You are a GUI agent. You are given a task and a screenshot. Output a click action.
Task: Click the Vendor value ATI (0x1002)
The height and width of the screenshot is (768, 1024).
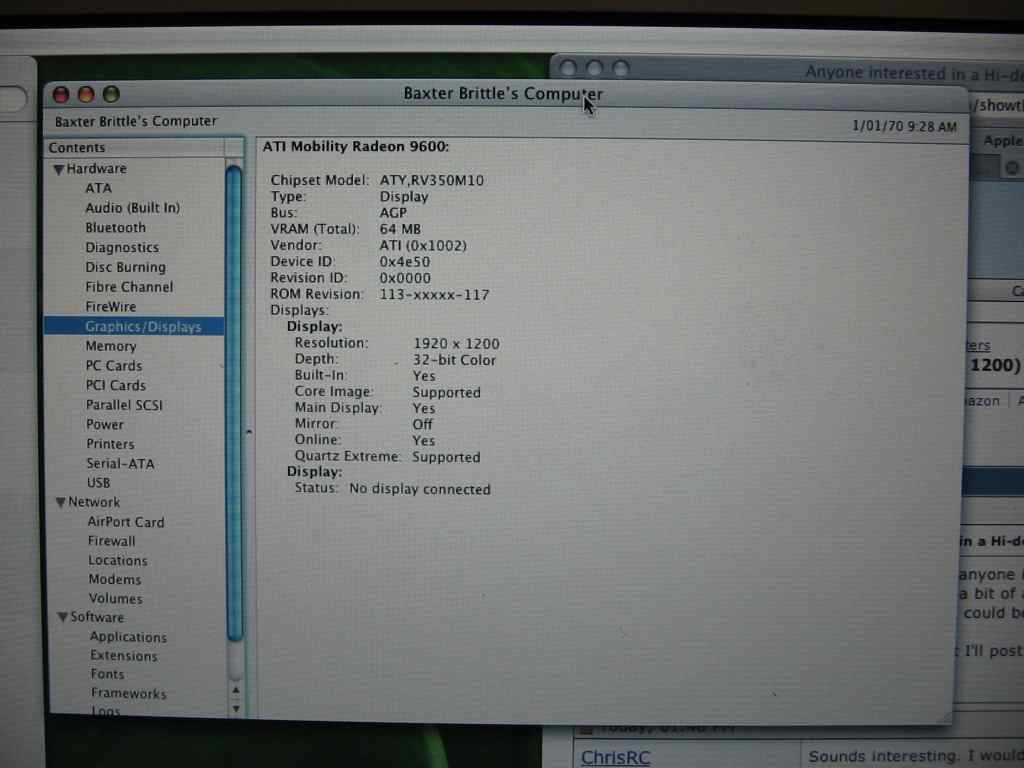pyautogui.click(x=423, y=246)
